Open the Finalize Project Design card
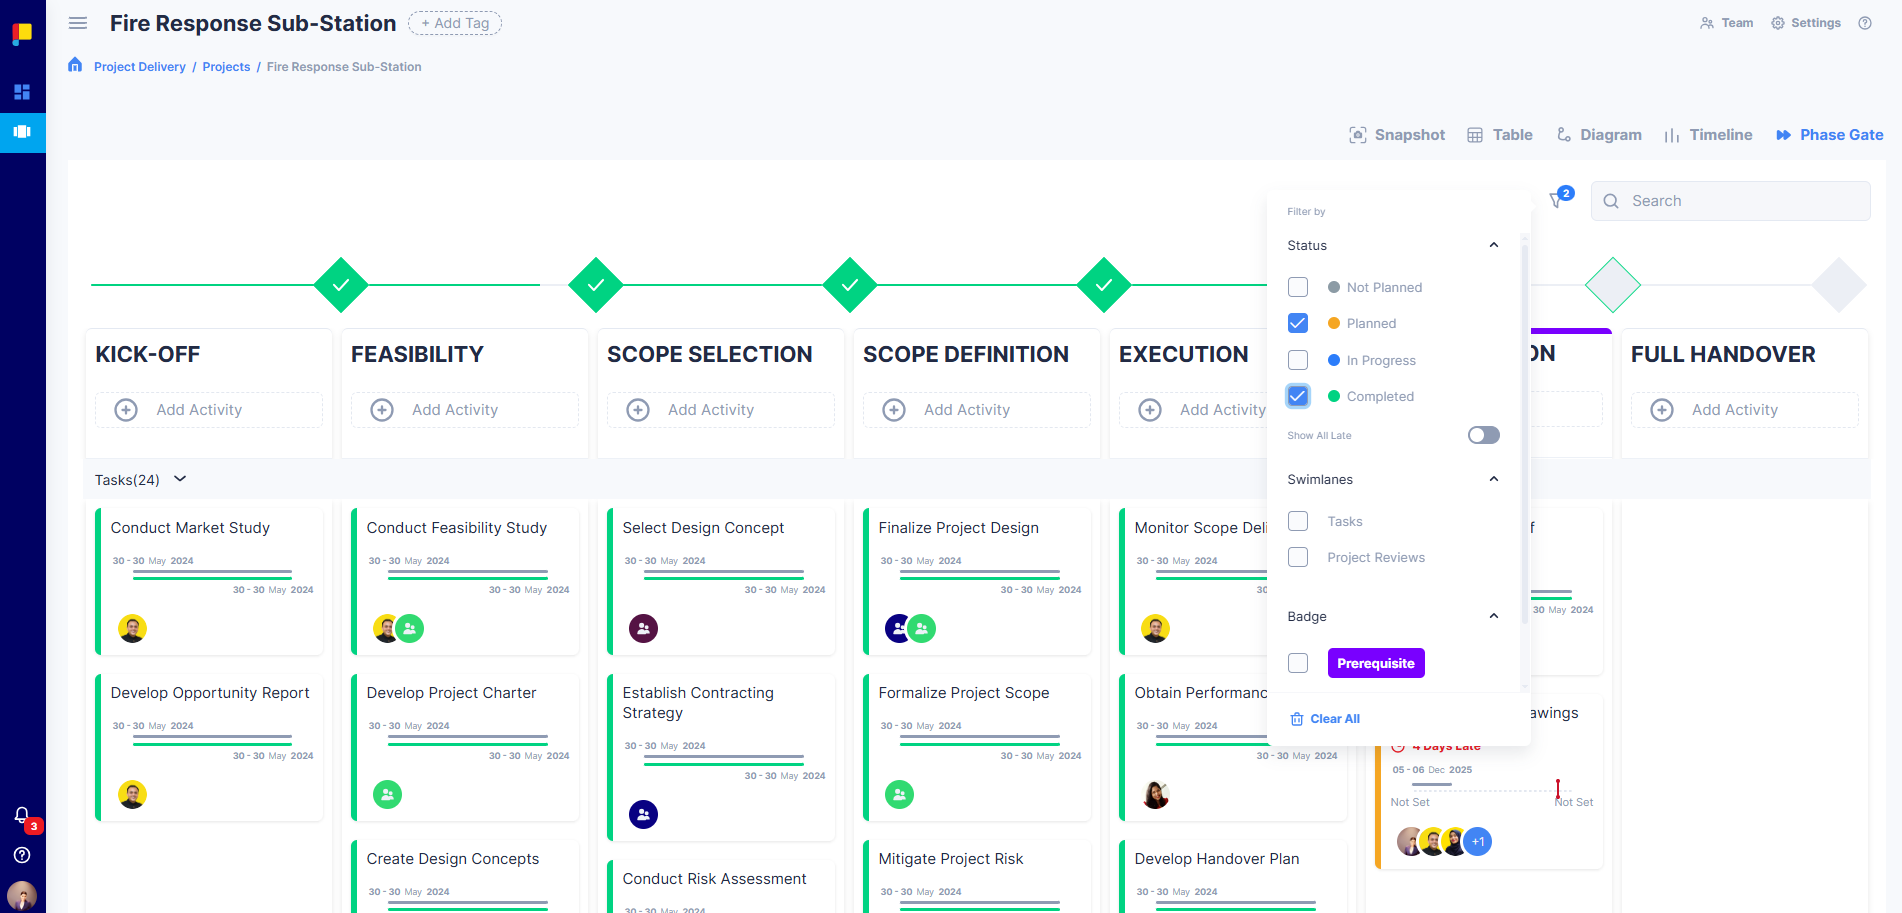1902x913 pixels. pyautogui.click(x=977, y=581)
